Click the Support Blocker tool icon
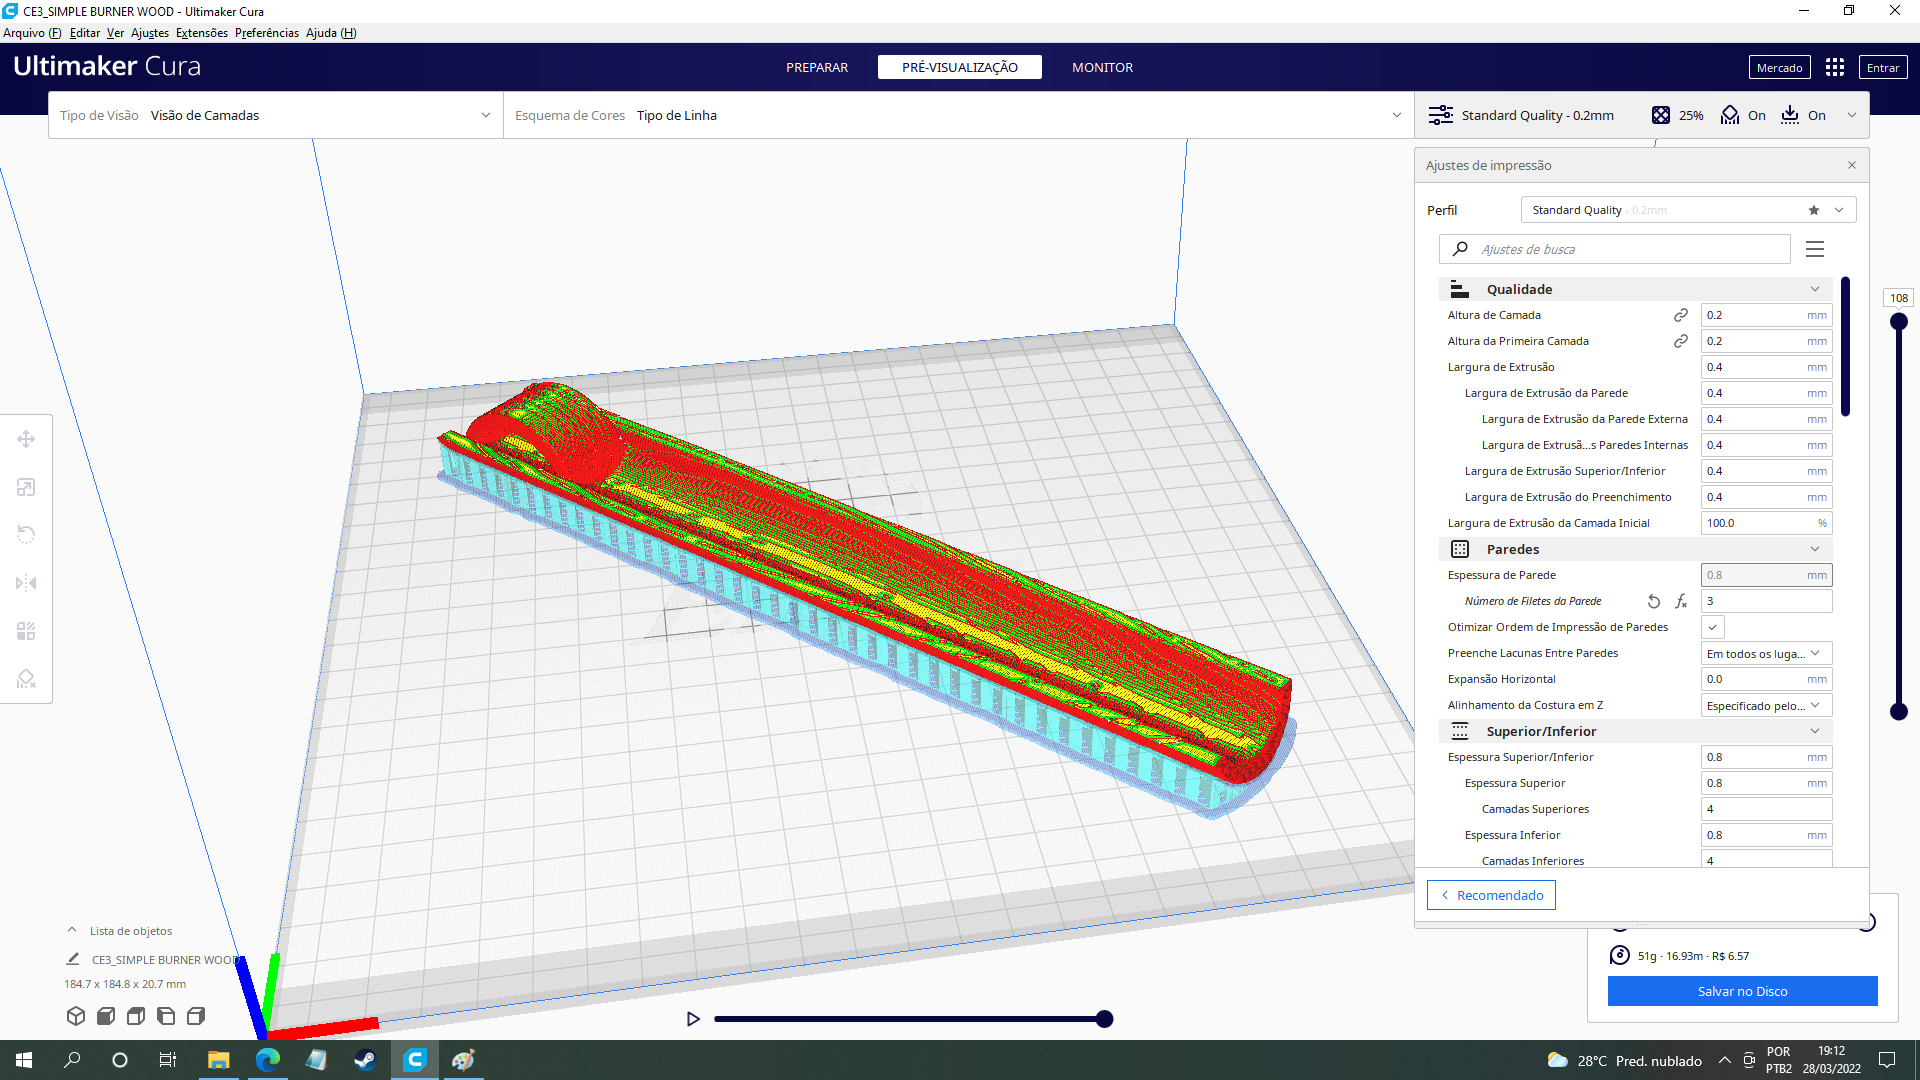1920x1080 pixels. [x=26, y=679]
